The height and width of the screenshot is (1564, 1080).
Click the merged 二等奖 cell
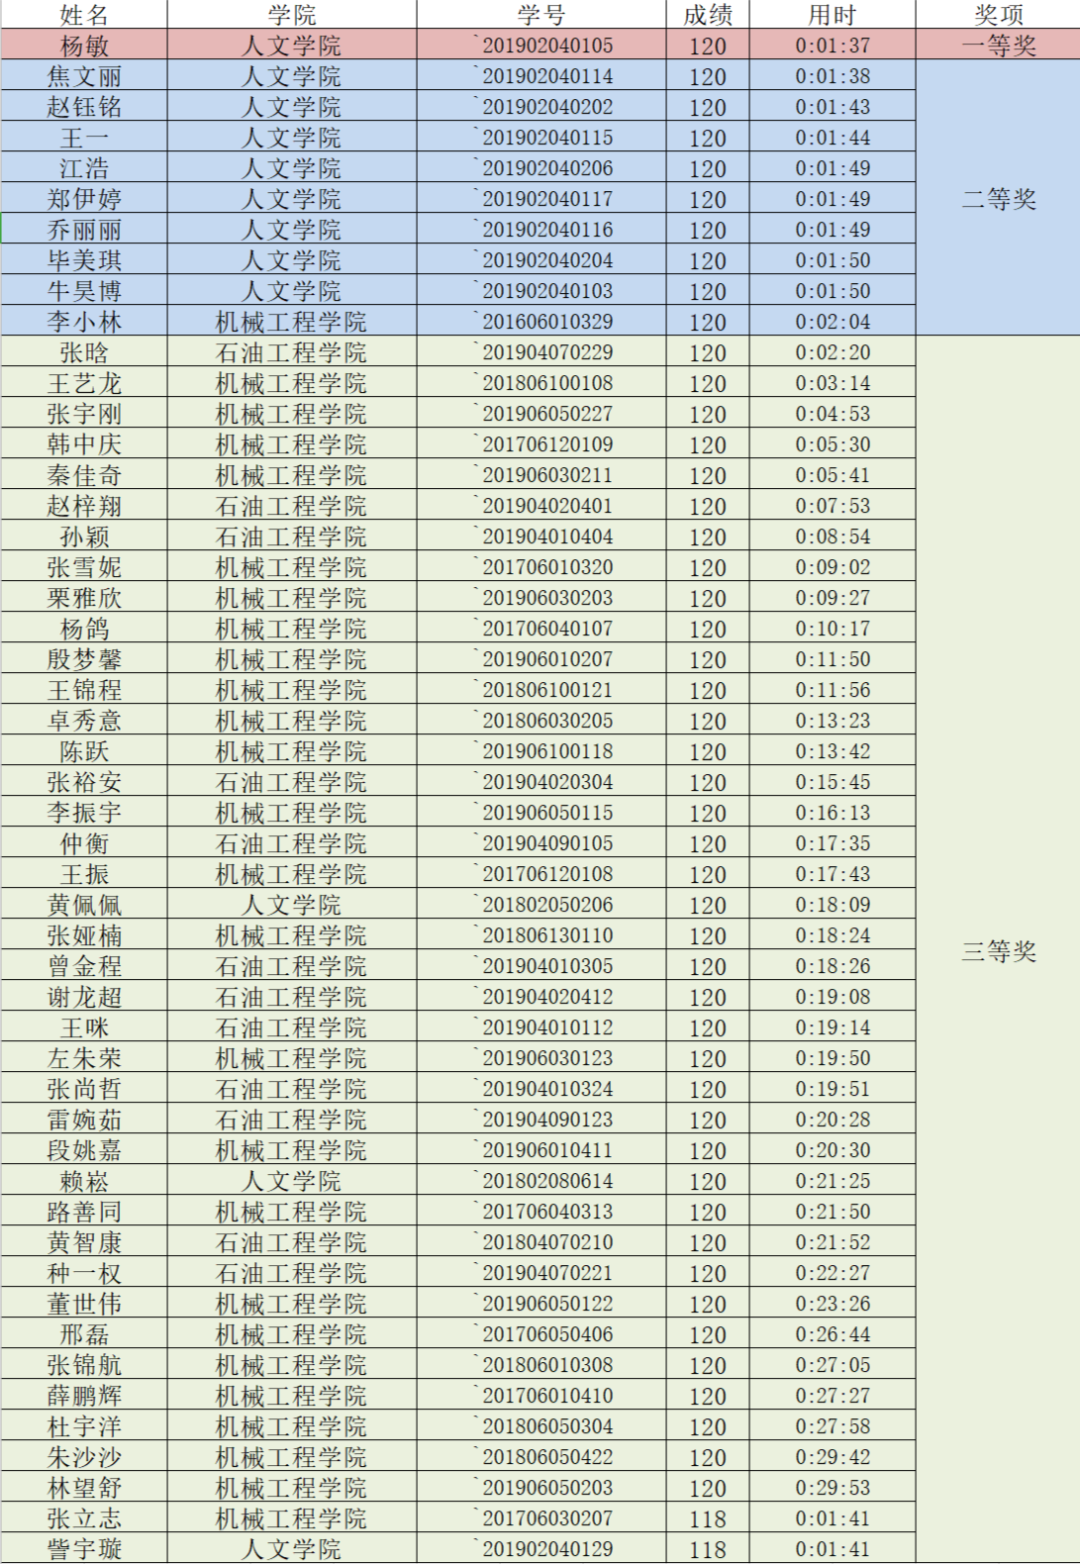998,199
